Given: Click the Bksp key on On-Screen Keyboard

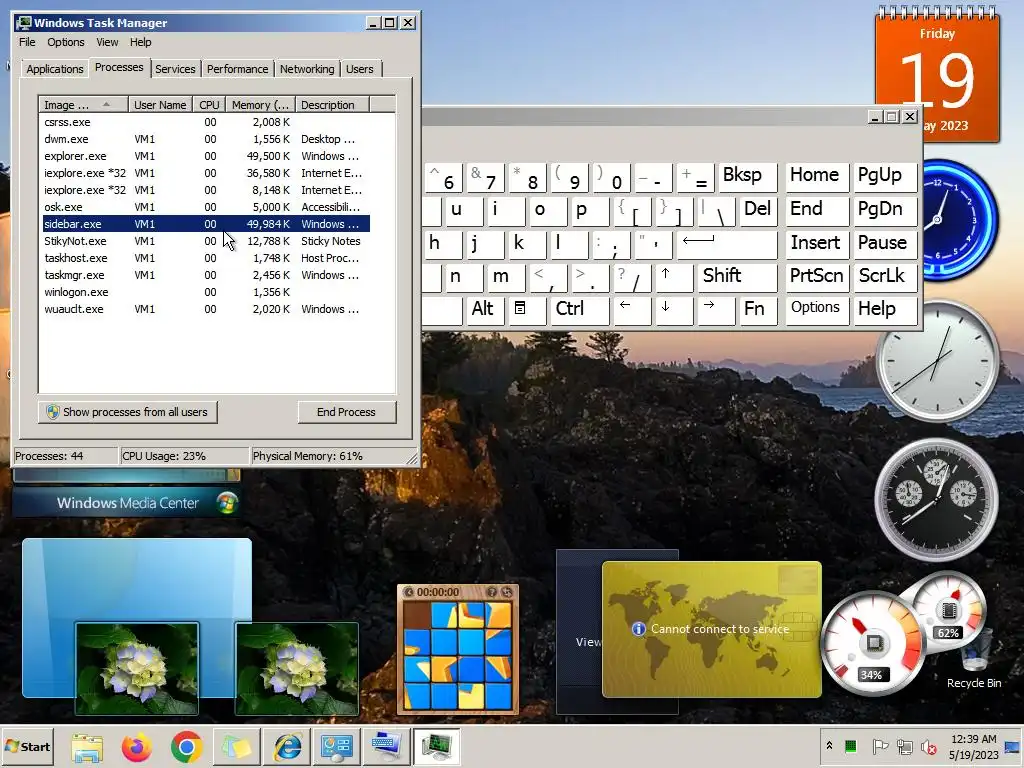Looking at the screenshot, I should tap(747, 177).
